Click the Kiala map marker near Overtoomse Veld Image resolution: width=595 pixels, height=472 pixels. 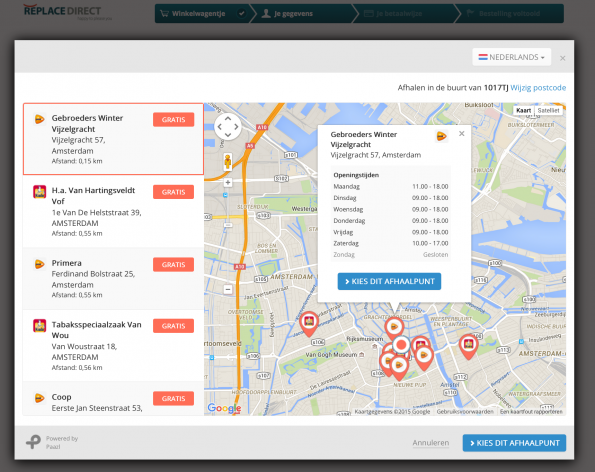click(309, 324)
